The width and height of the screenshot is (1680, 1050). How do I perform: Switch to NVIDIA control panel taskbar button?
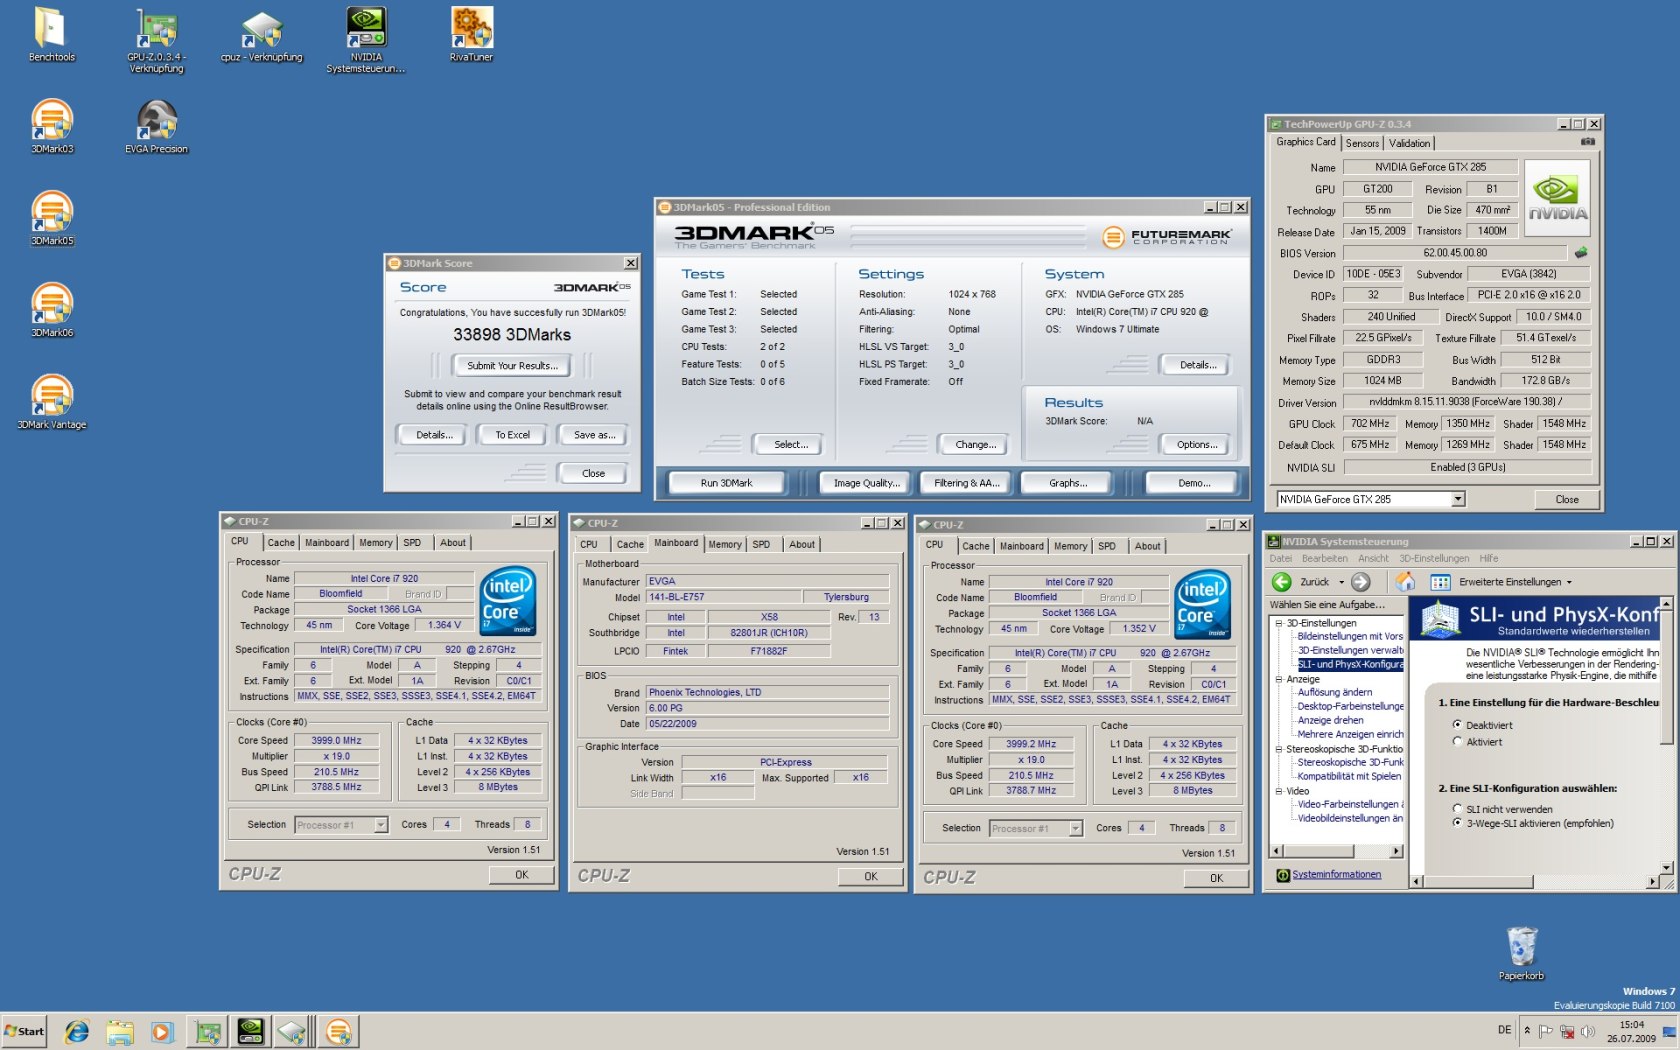(250, 1031)
